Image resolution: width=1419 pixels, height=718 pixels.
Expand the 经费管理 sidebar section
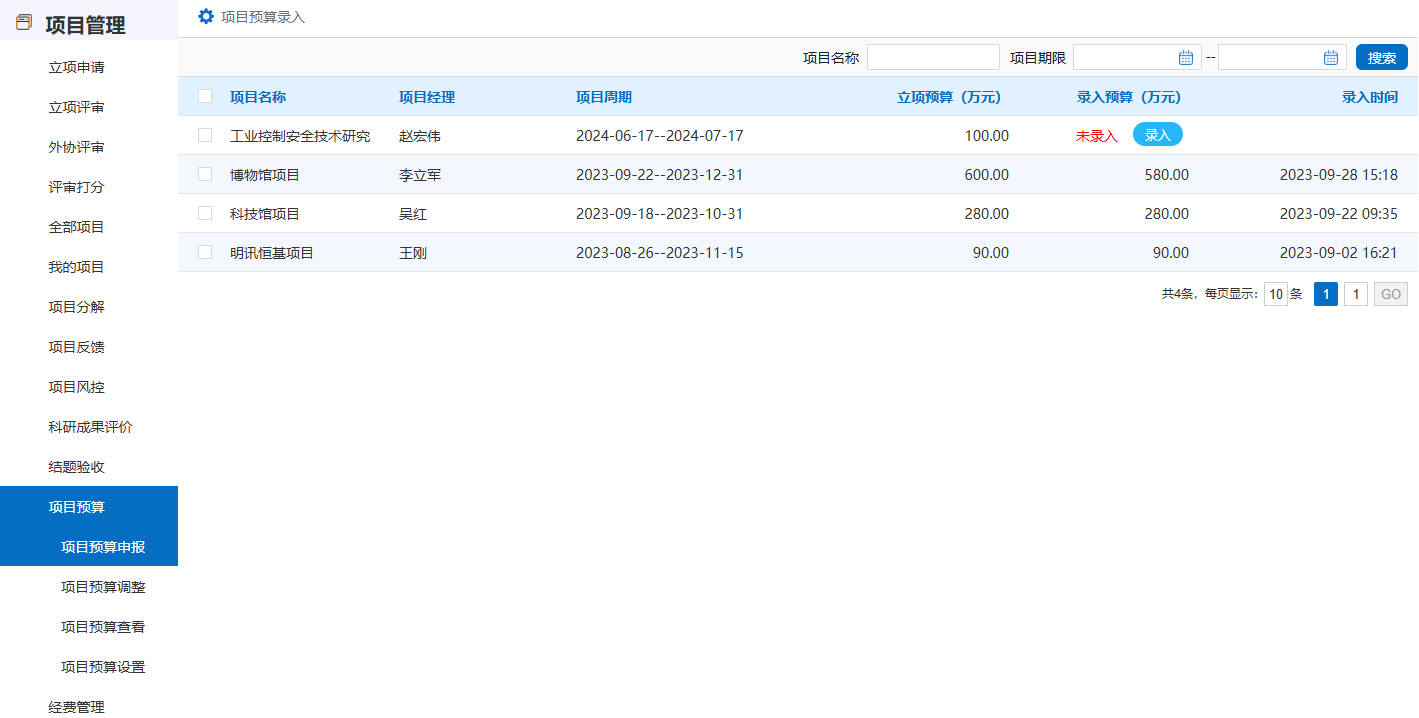coord(77,707)
